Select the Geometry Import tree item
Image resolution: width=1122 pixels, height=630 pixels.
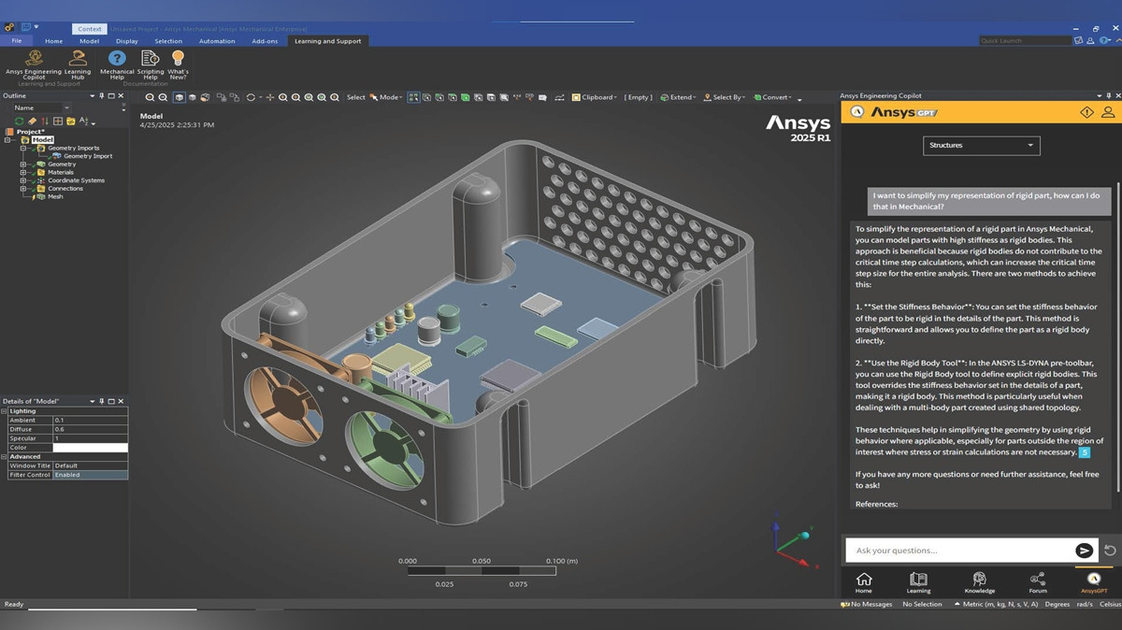(87, 156)
